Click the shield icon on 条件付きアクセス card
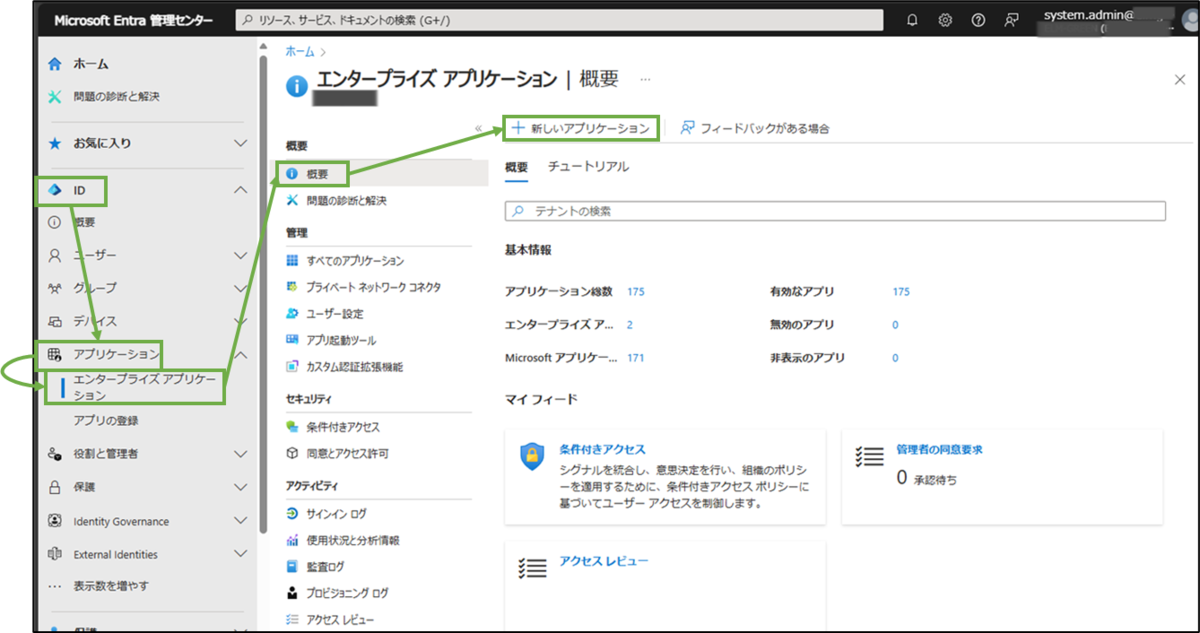The width and height of the screenshot is (1200, 633). click(533, 456)
